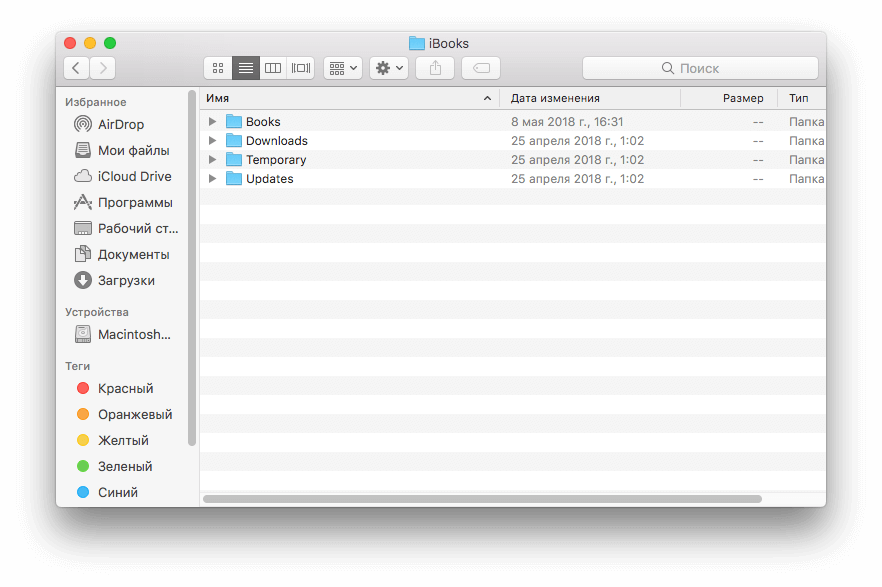
Task: Click the Temporary row Папка type cell
Action: 806,160
